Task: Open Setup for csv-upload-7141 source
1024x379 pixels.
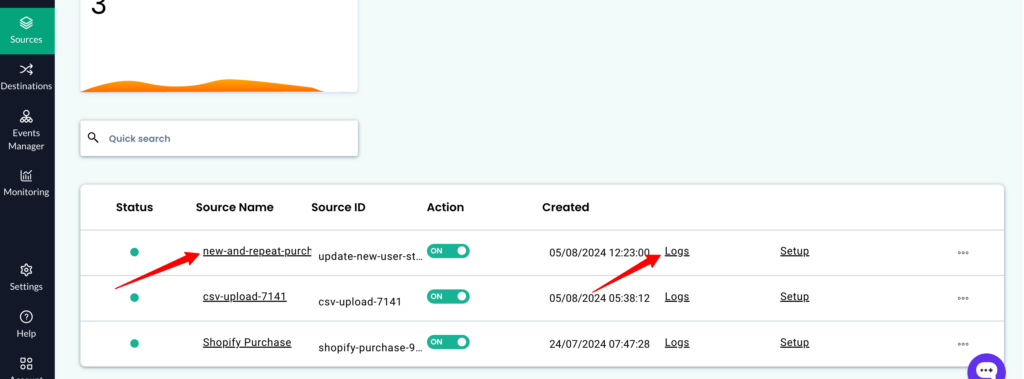Action: pyautogui.click(x=795, y=297)
